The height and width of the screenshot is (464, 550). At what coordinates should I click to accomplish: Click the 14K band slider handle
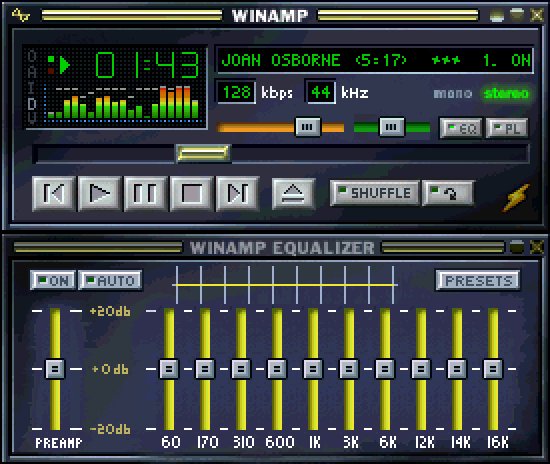point(457,369)
